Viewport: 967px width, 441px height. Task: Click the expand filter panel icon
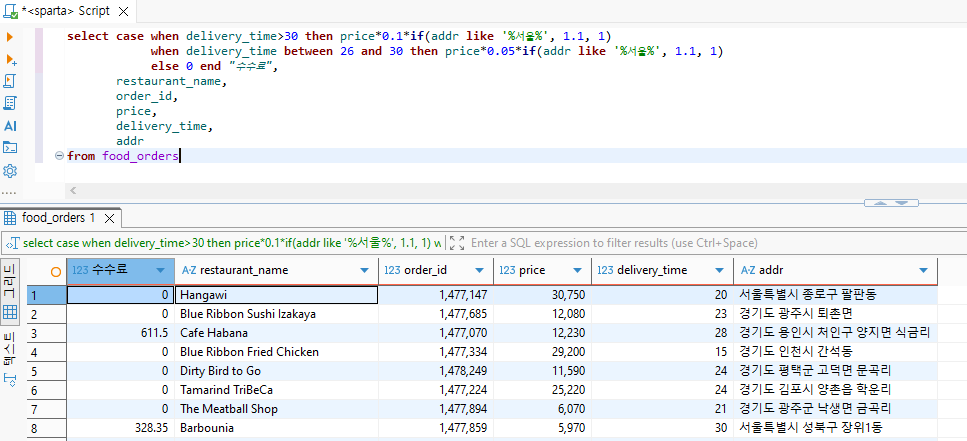click(x=457, y=243)
